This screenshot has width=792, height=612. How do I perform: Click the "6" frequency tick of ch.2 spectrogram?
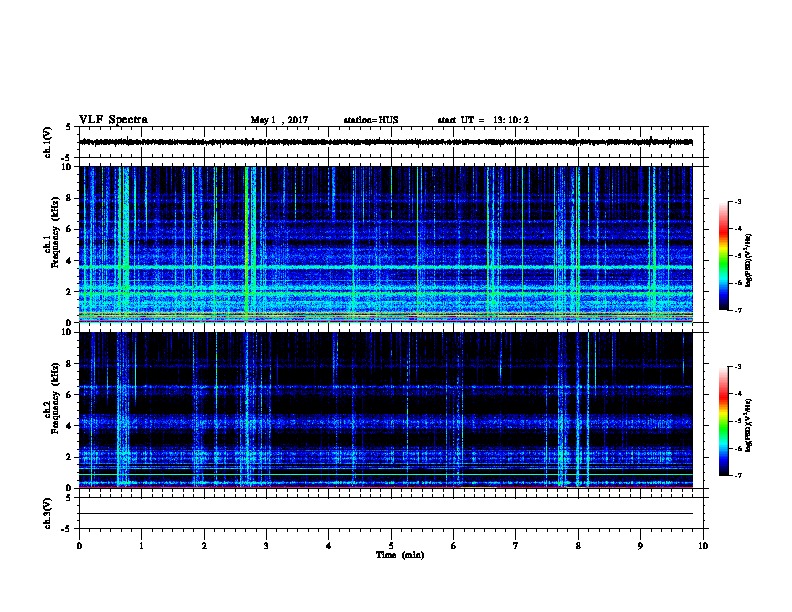point(70,395)
